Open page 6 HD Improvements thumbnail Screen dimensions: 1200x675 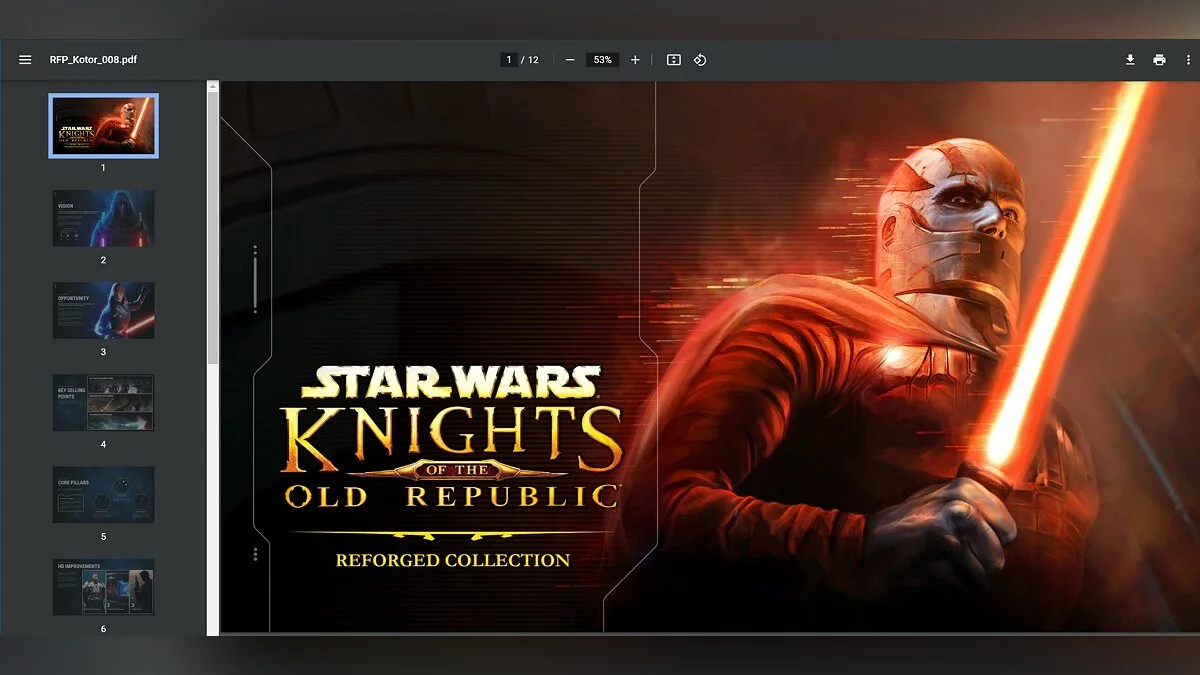coord(103,587)
